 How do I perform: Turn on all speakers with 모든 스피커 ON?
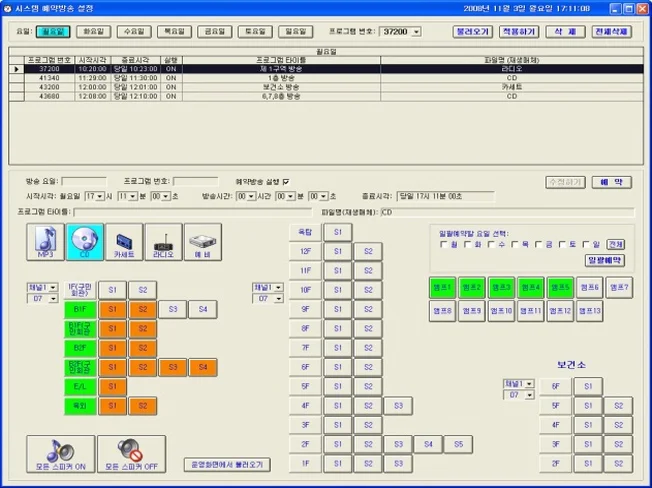click(x=61, y=454)
